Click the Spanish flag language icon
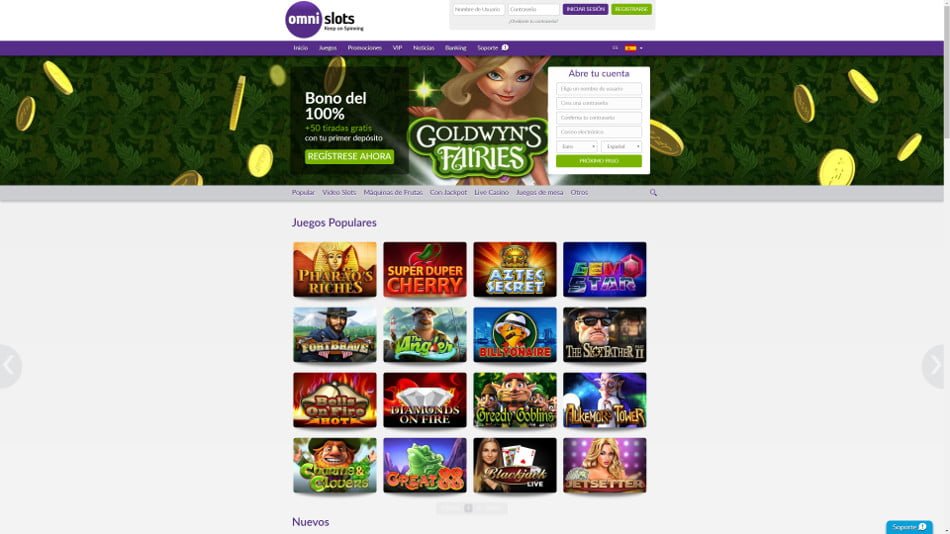Image resolution: width=950 pixels, height=534 pixels. tap(630, 48)
